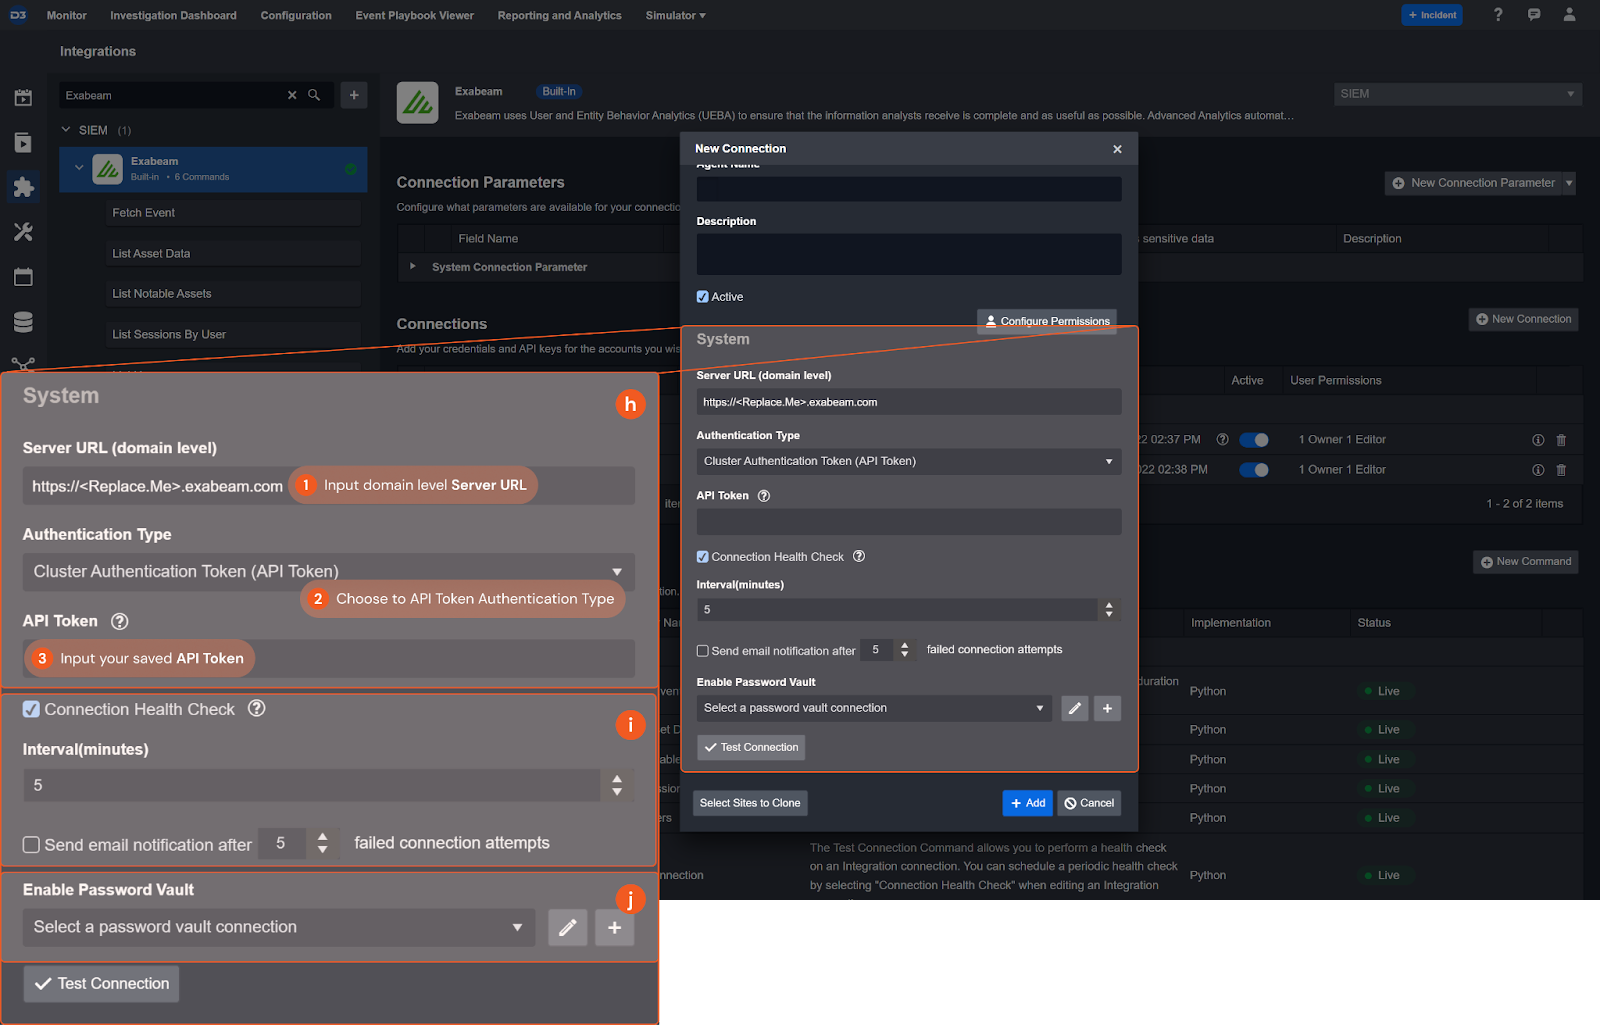Toggle Active switch for the 02:37 PM connection
The image size is (1600, 1025).
pyautogui.click(x=1254, y=440)
